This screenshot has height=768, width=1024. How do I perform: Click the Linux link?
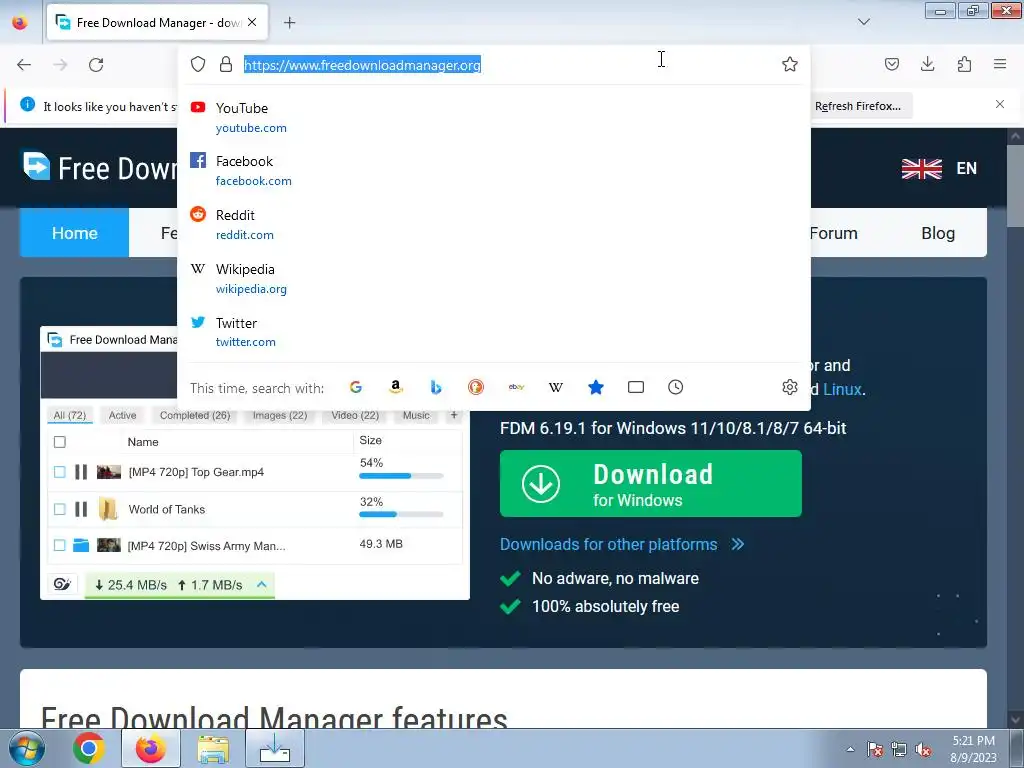click(842, 389)
